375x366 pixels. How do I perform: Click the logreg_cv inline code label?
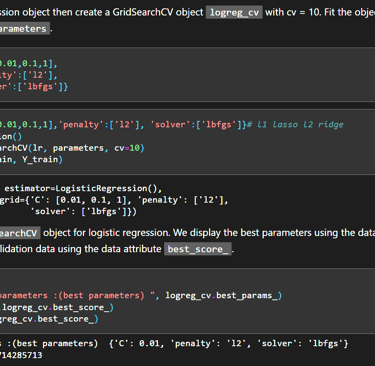(234, 13)
